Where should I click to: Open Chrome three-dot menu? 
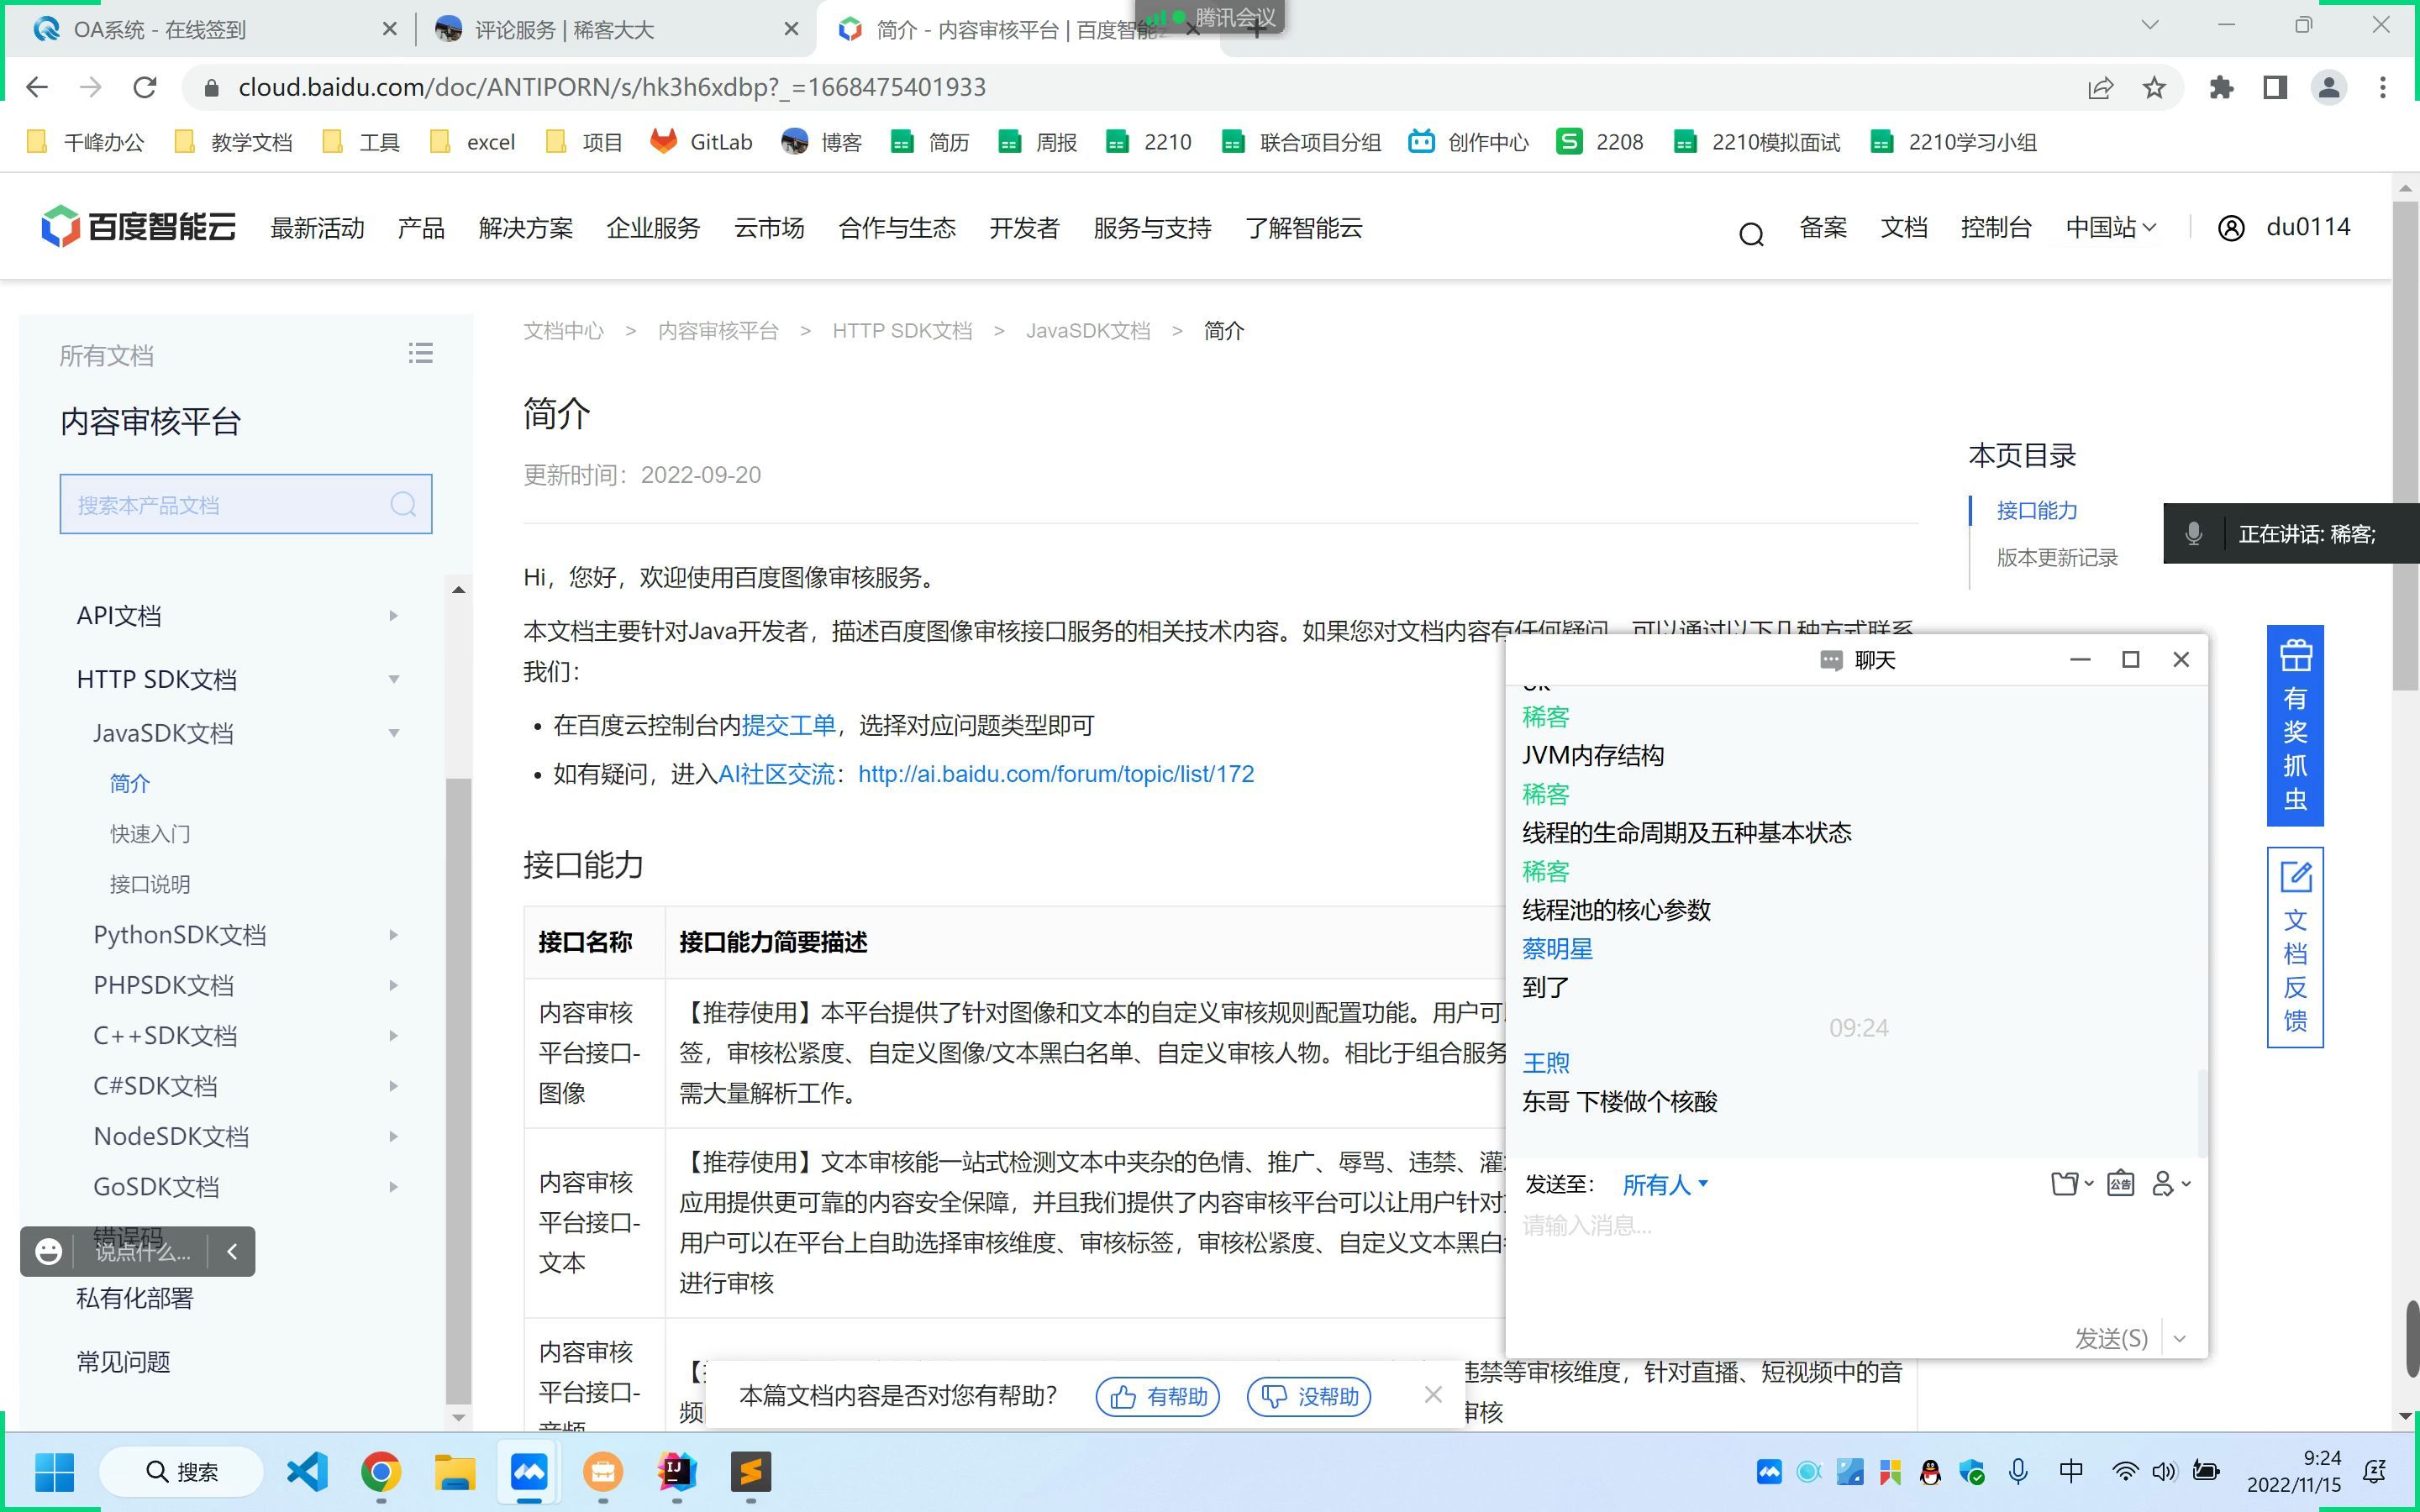point(2383,88)
